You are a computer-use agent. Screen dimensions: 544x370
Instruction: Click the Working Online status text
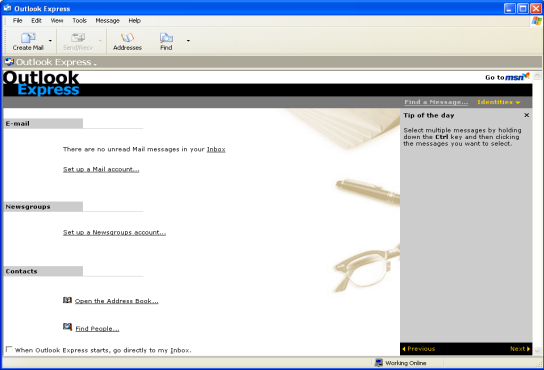point(406,363)
